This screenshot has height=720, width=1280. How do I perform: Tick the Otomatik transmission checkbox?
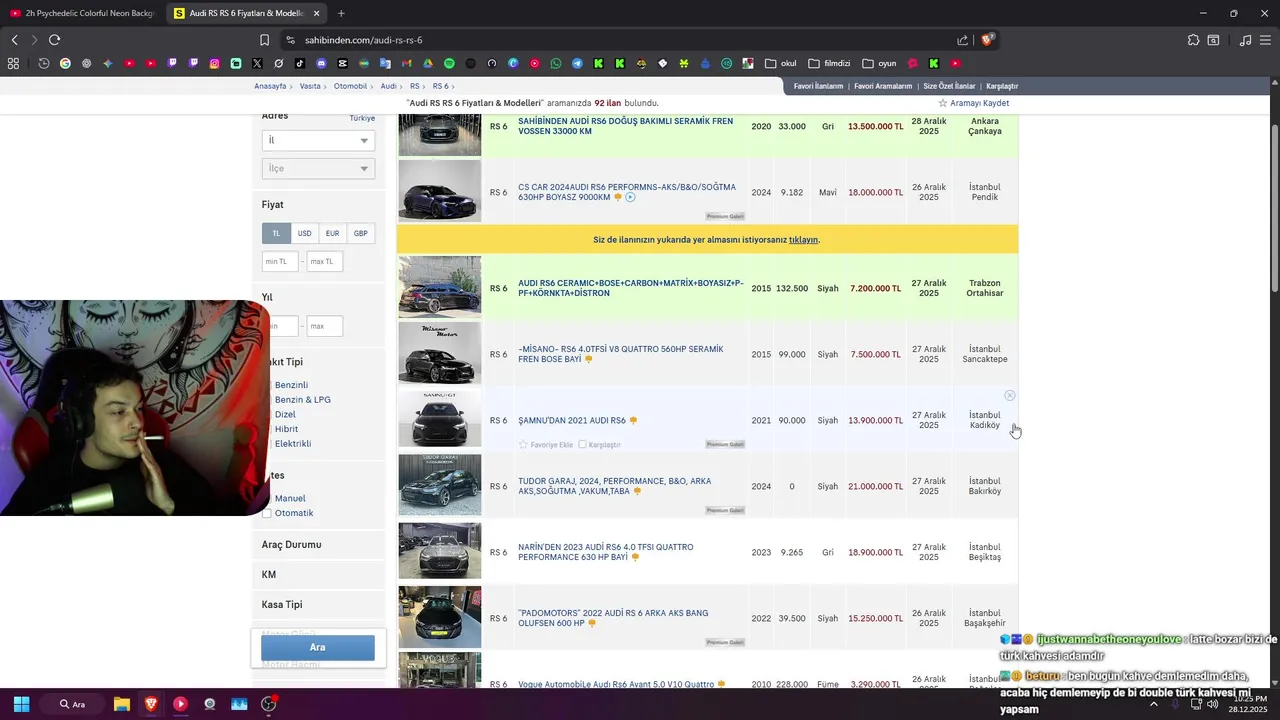coord(266,513)
